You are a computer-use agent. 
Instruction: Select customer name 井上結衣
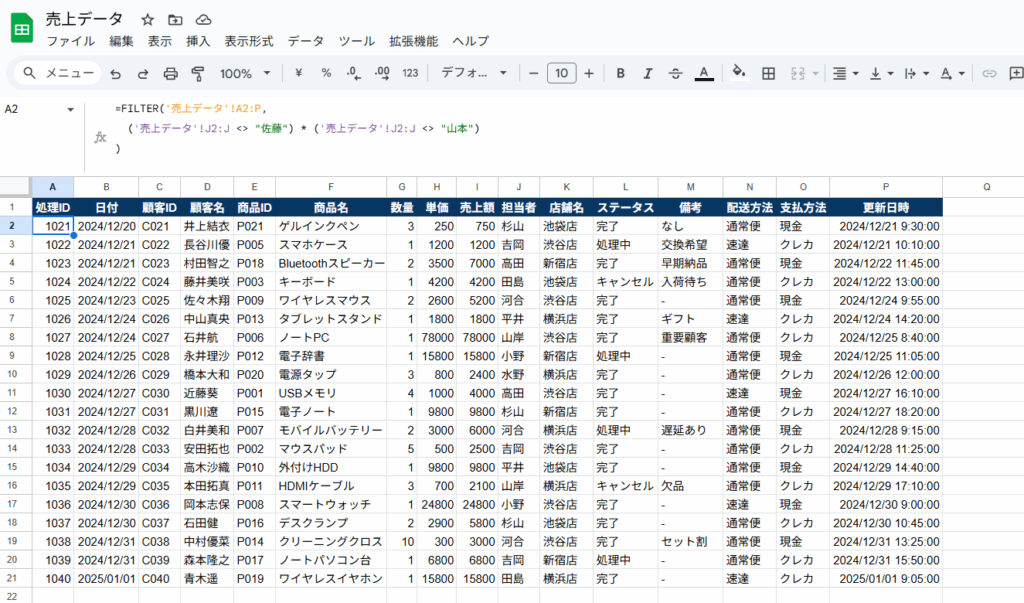coord(207,226)
